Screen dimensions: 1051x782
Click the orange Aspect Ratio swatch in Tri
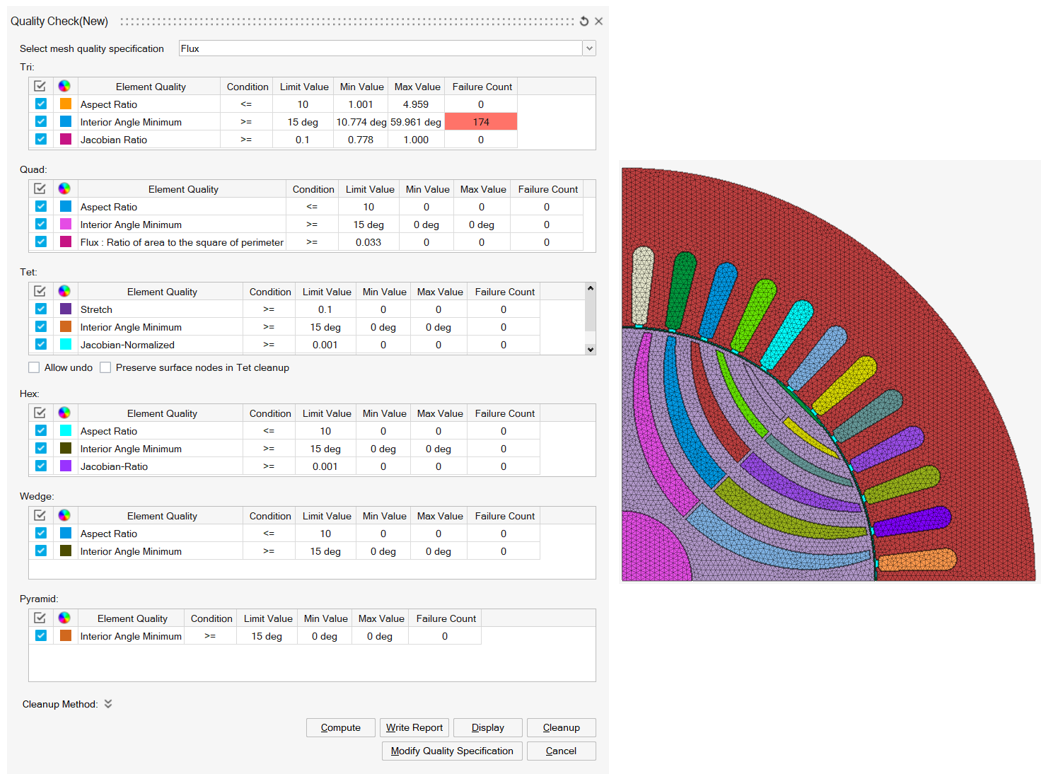(65, 104)
